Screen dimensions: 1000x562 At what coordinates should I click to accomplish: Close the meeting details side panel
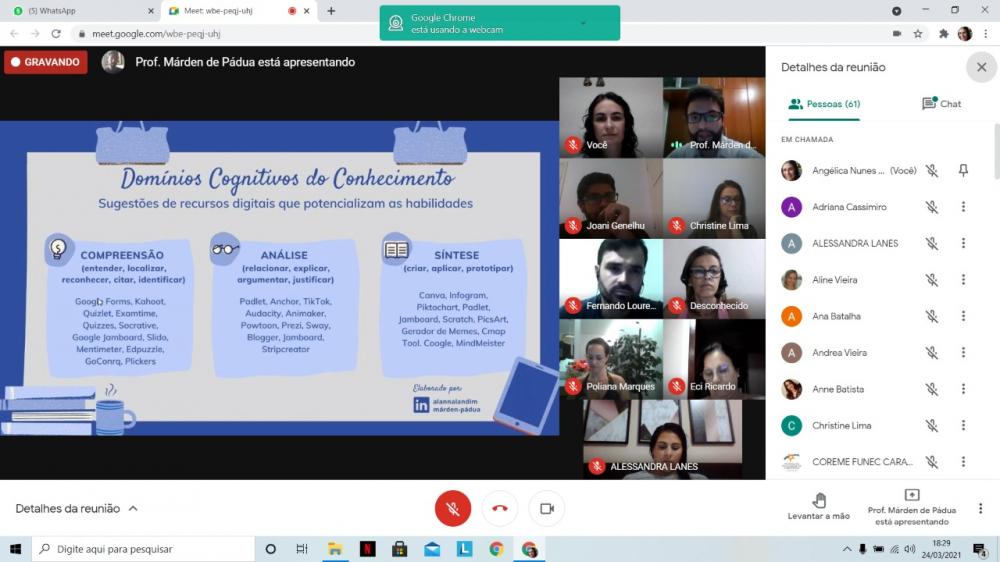[982, 67]
